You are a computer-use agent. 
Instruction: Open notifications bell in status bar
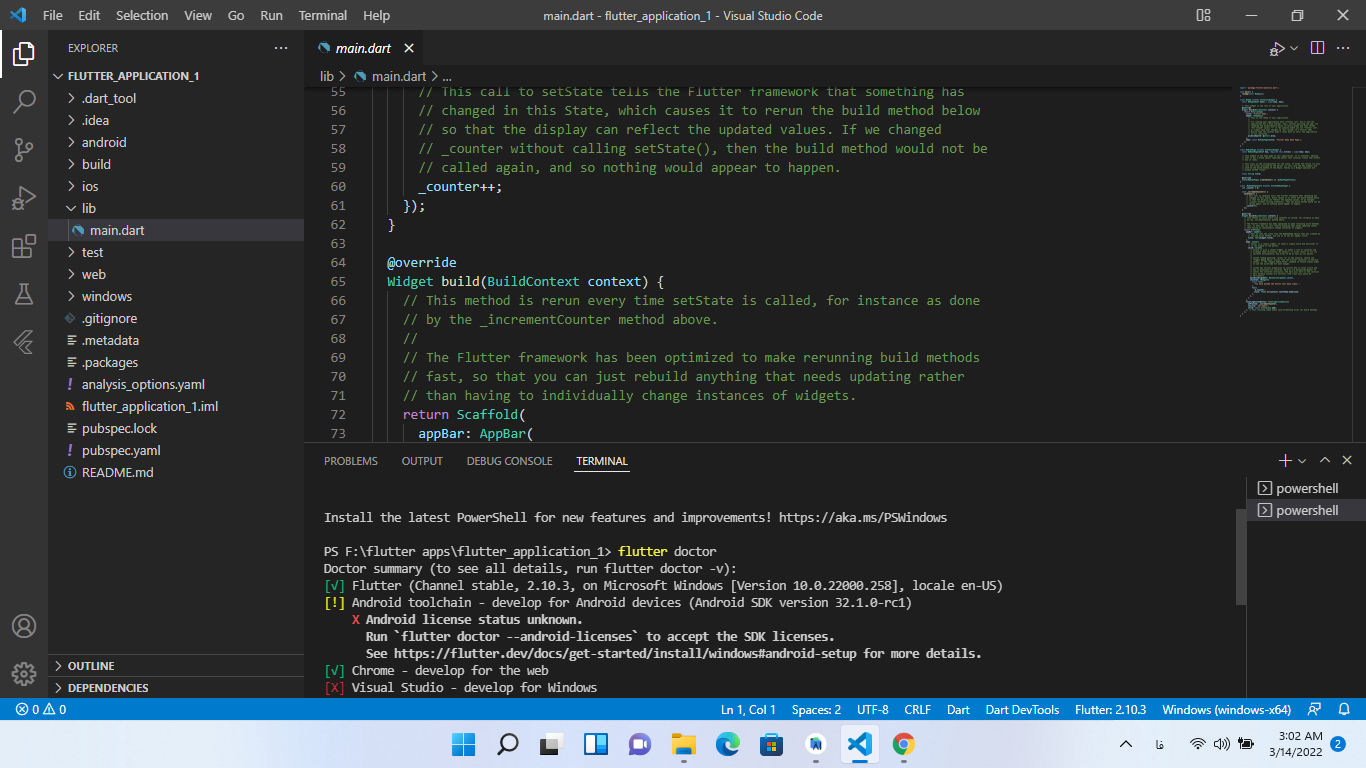1344,709
